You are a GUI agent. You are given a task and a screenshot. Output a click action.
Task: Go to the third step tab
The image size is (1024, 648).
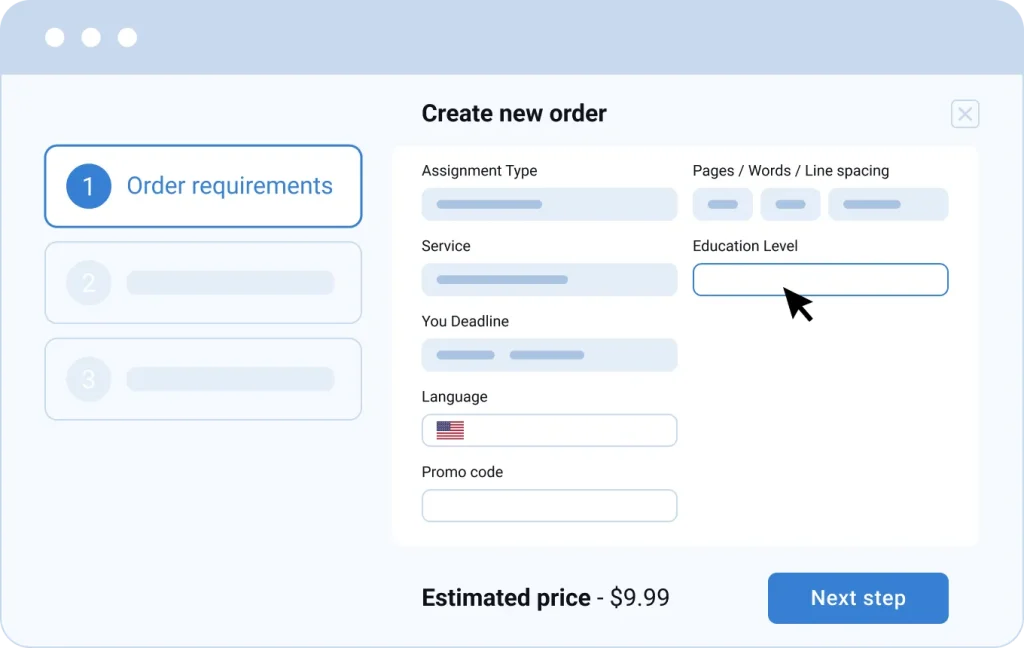click(x=203, y=379)
